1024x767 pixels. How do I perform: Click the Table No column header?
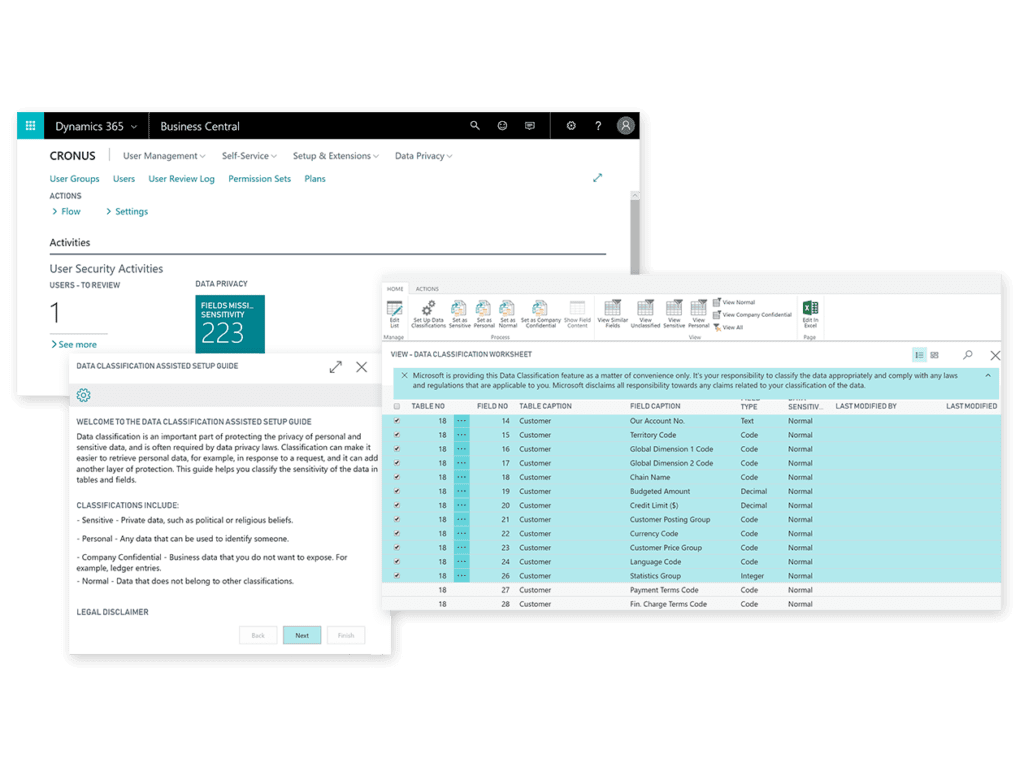(428, 406)
